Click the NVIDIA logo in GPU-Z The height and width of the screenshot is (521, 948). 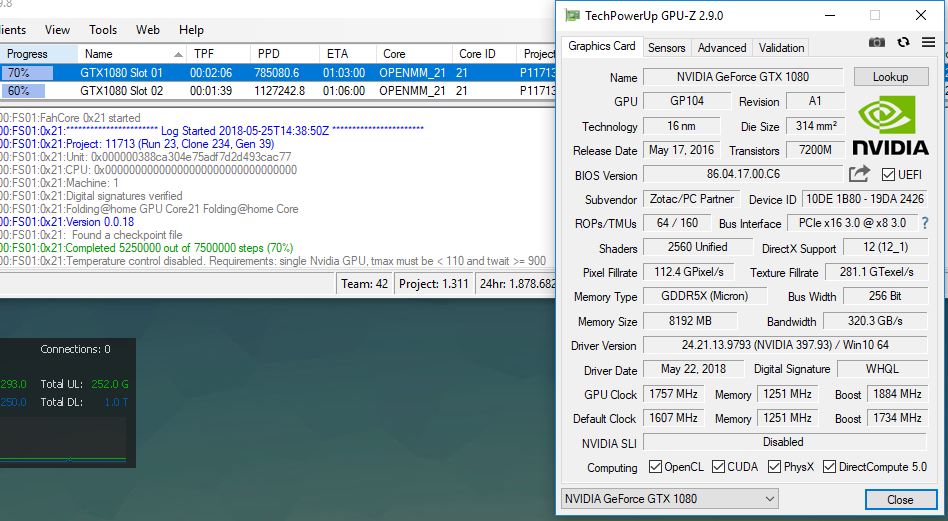(x=891, y=126)
